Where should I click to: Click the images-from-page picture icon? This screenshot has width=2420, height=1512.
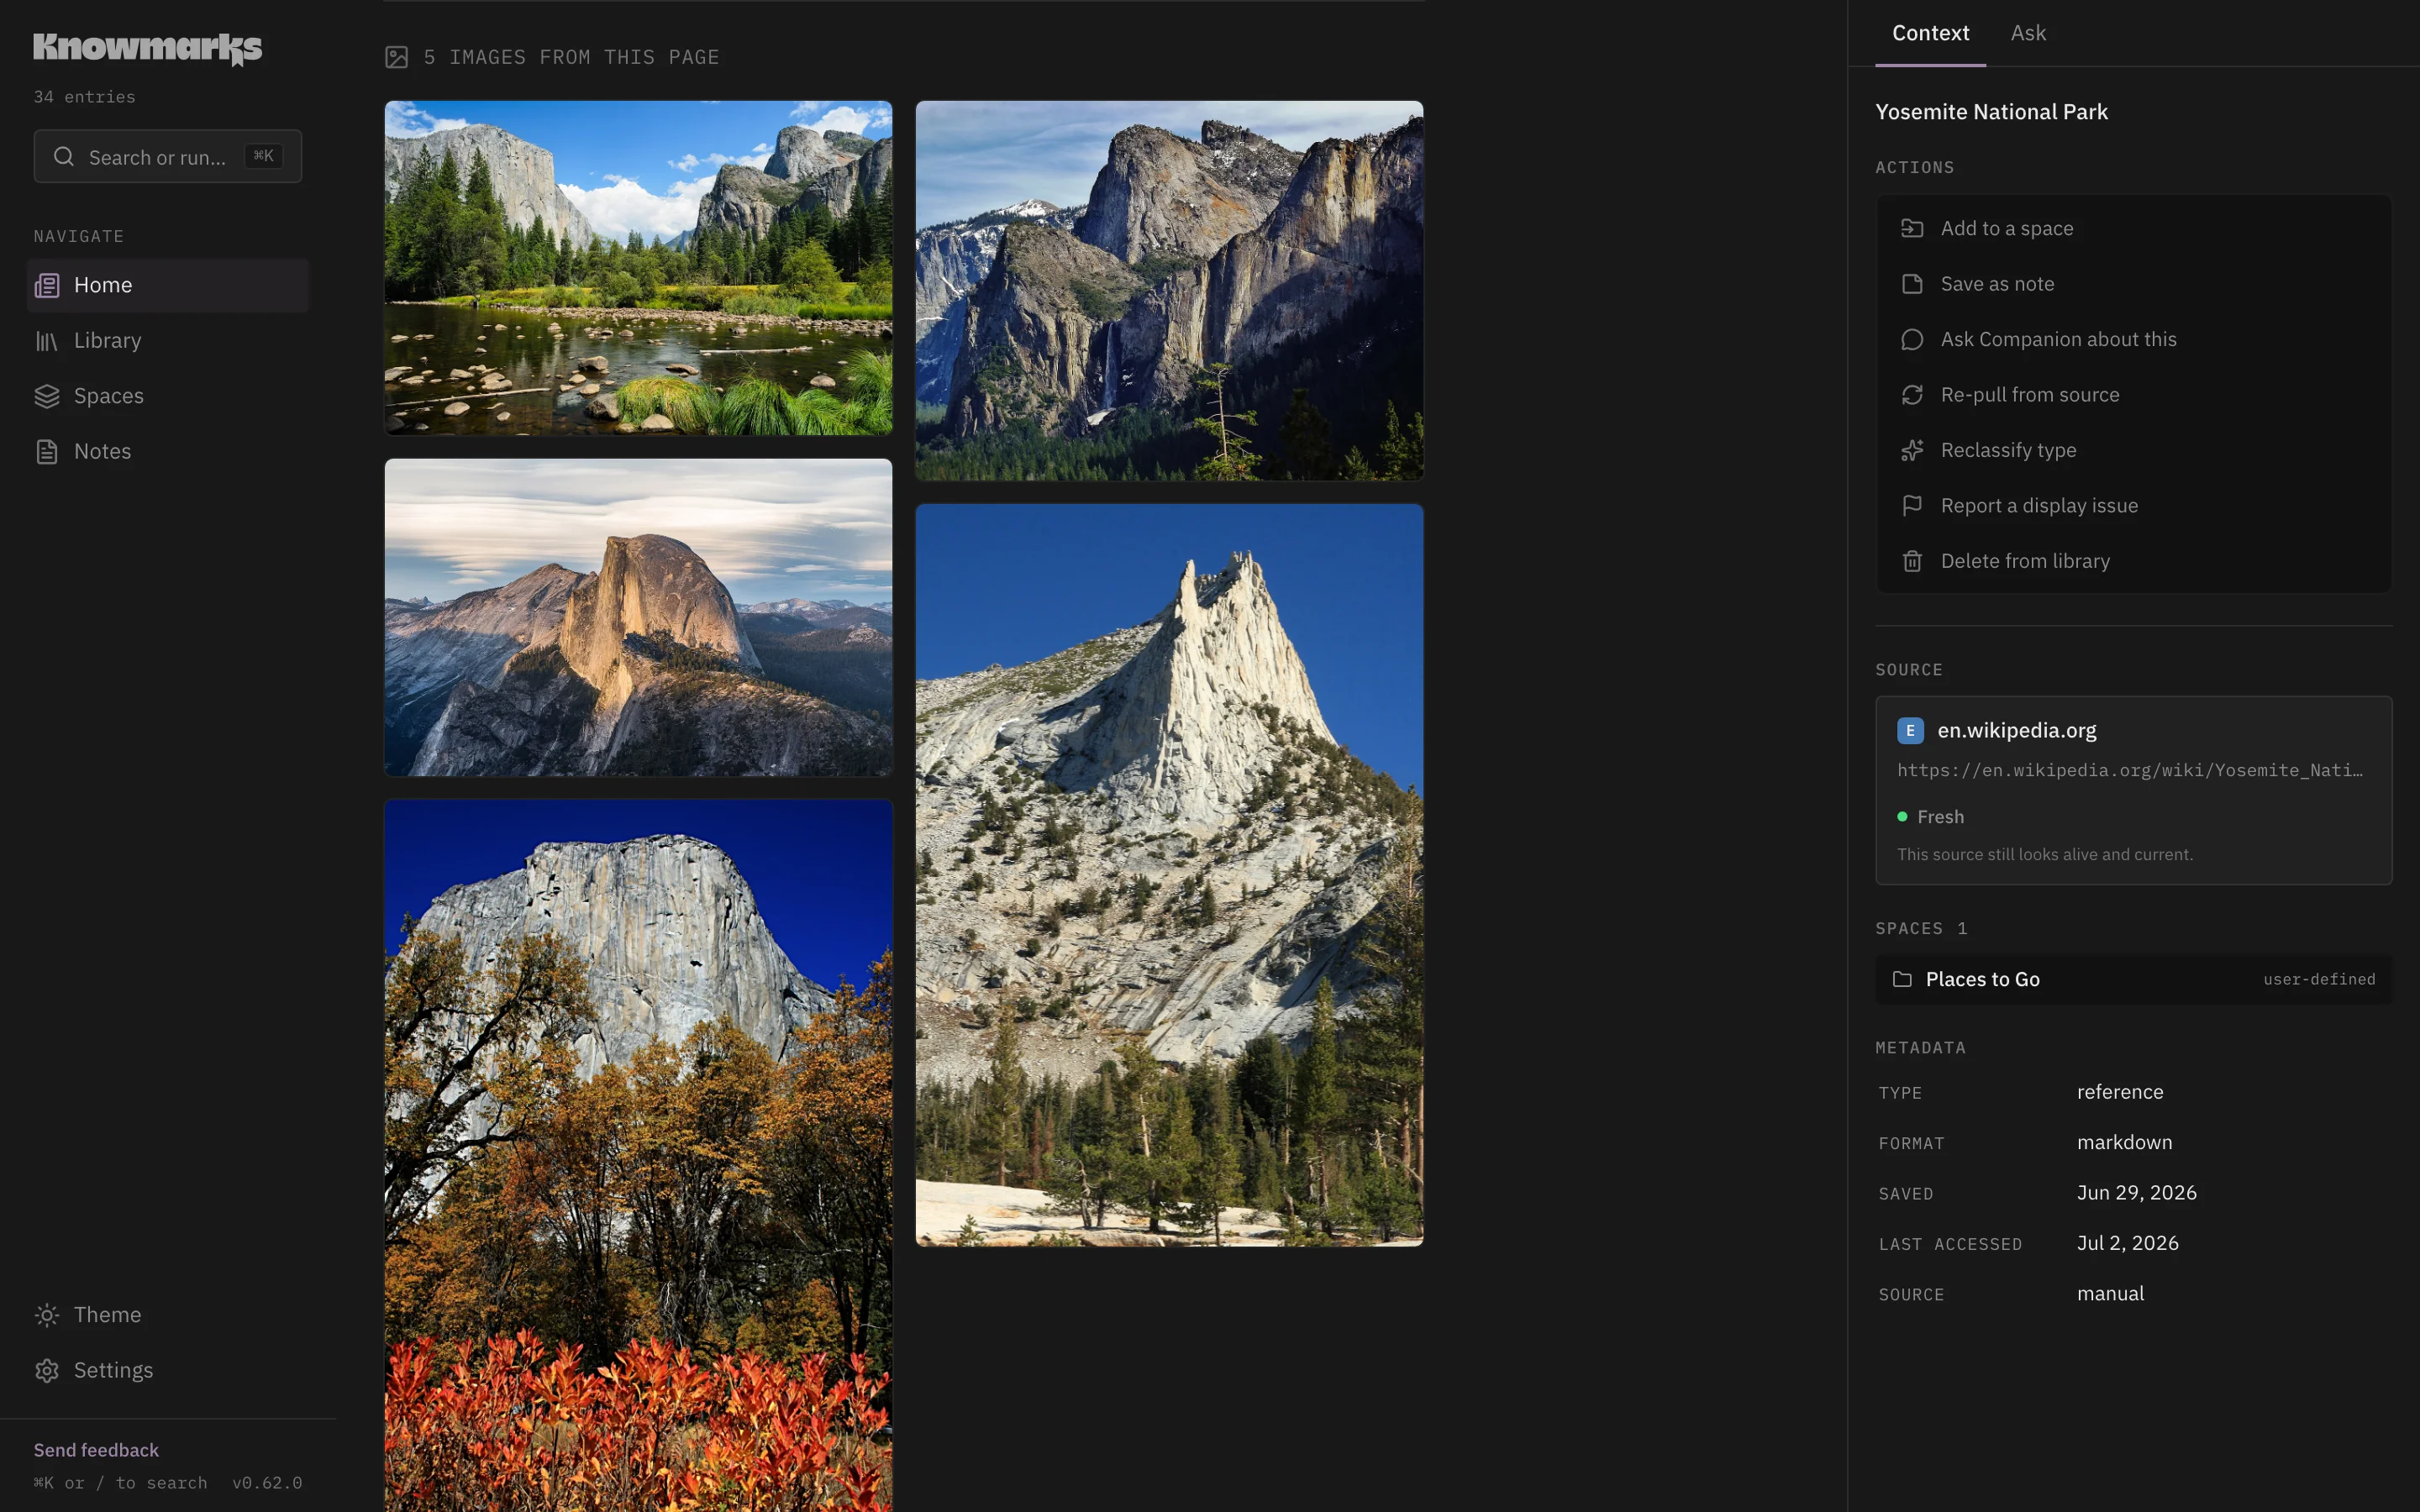click(x=397, y=58)
